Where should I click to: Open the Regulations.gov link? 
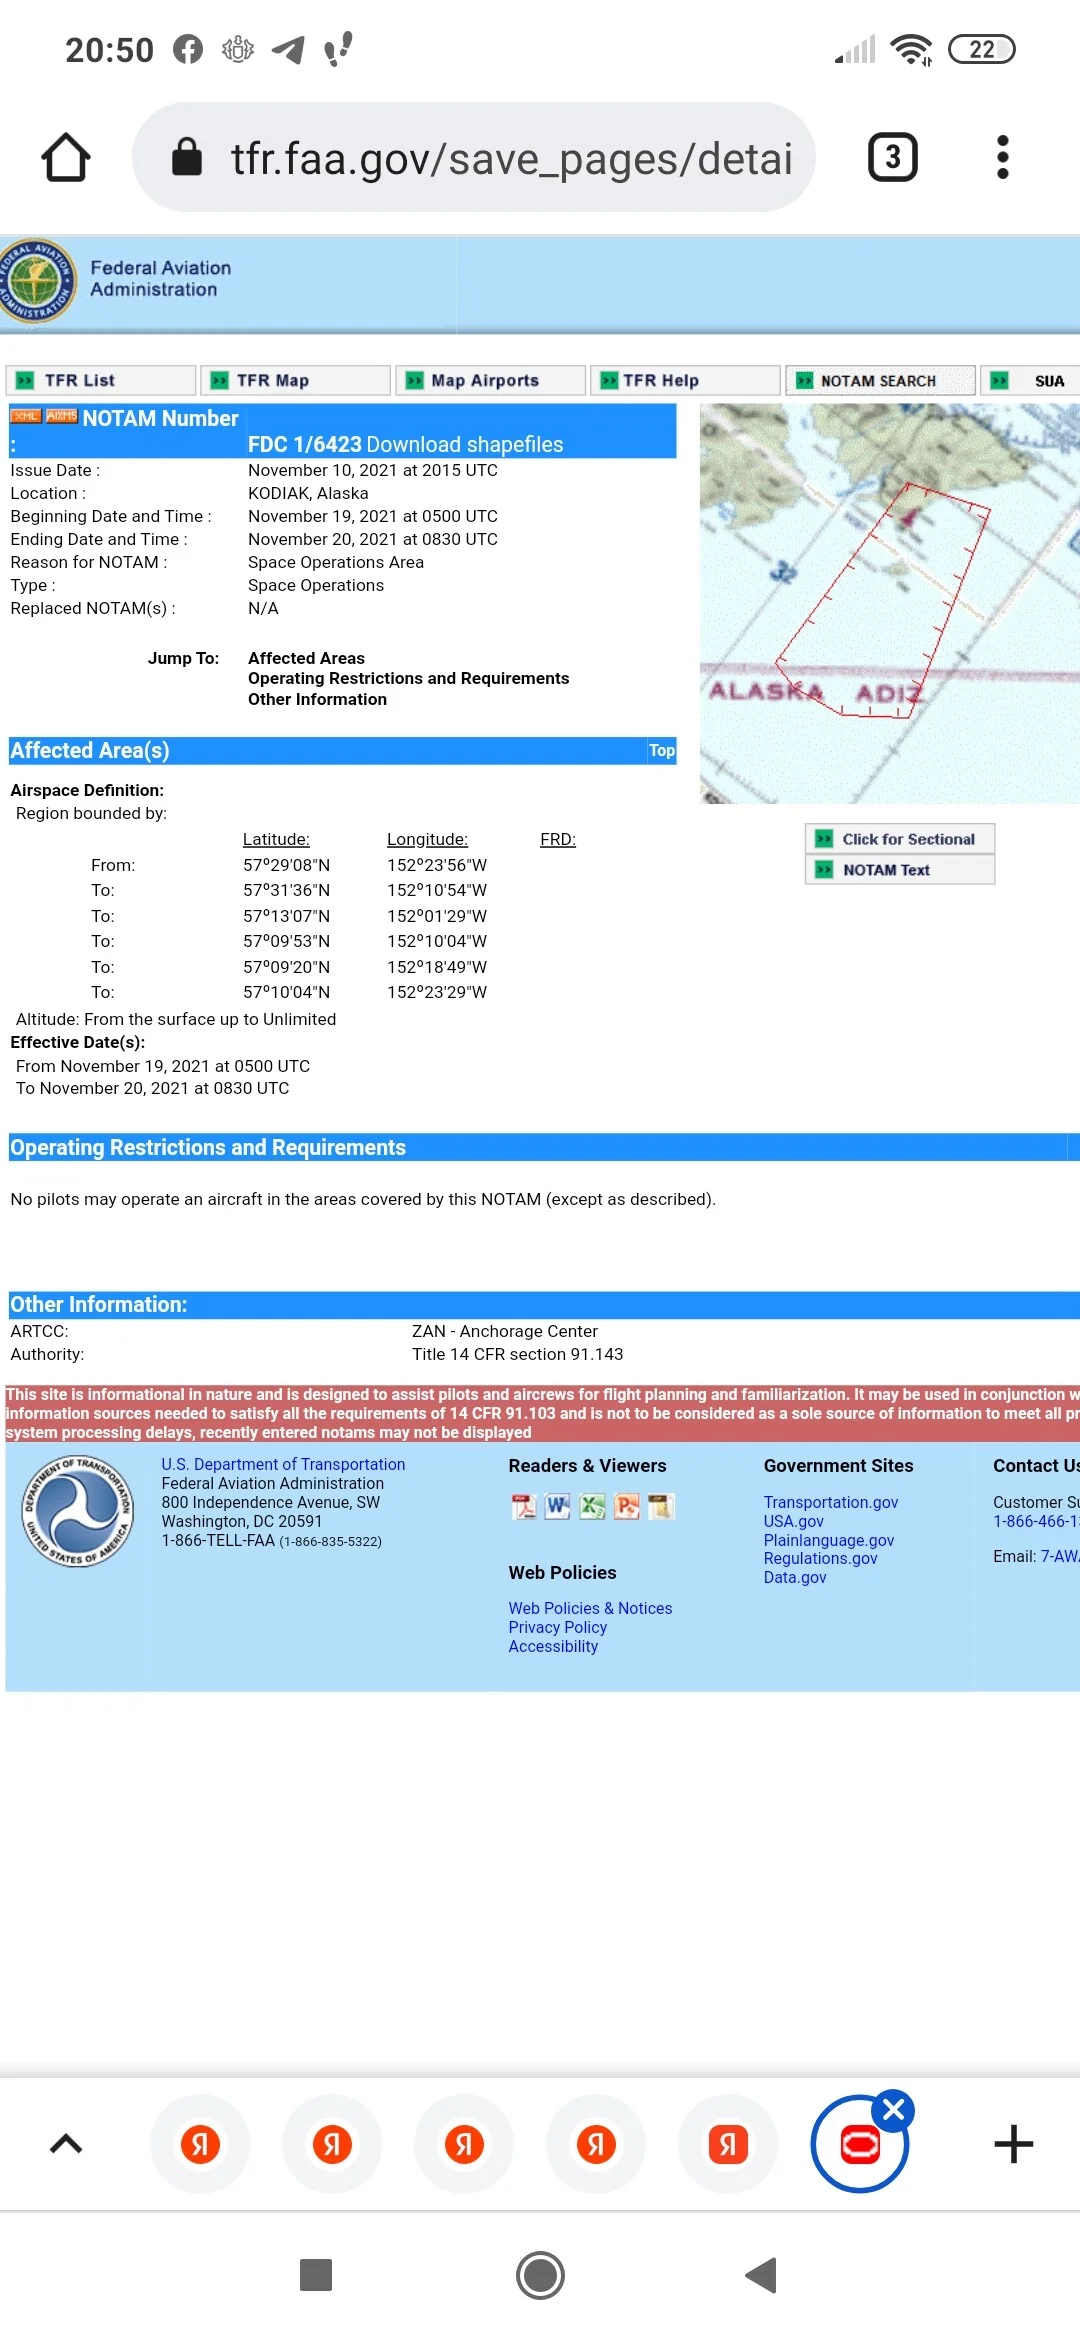(x=820, y=1558)
